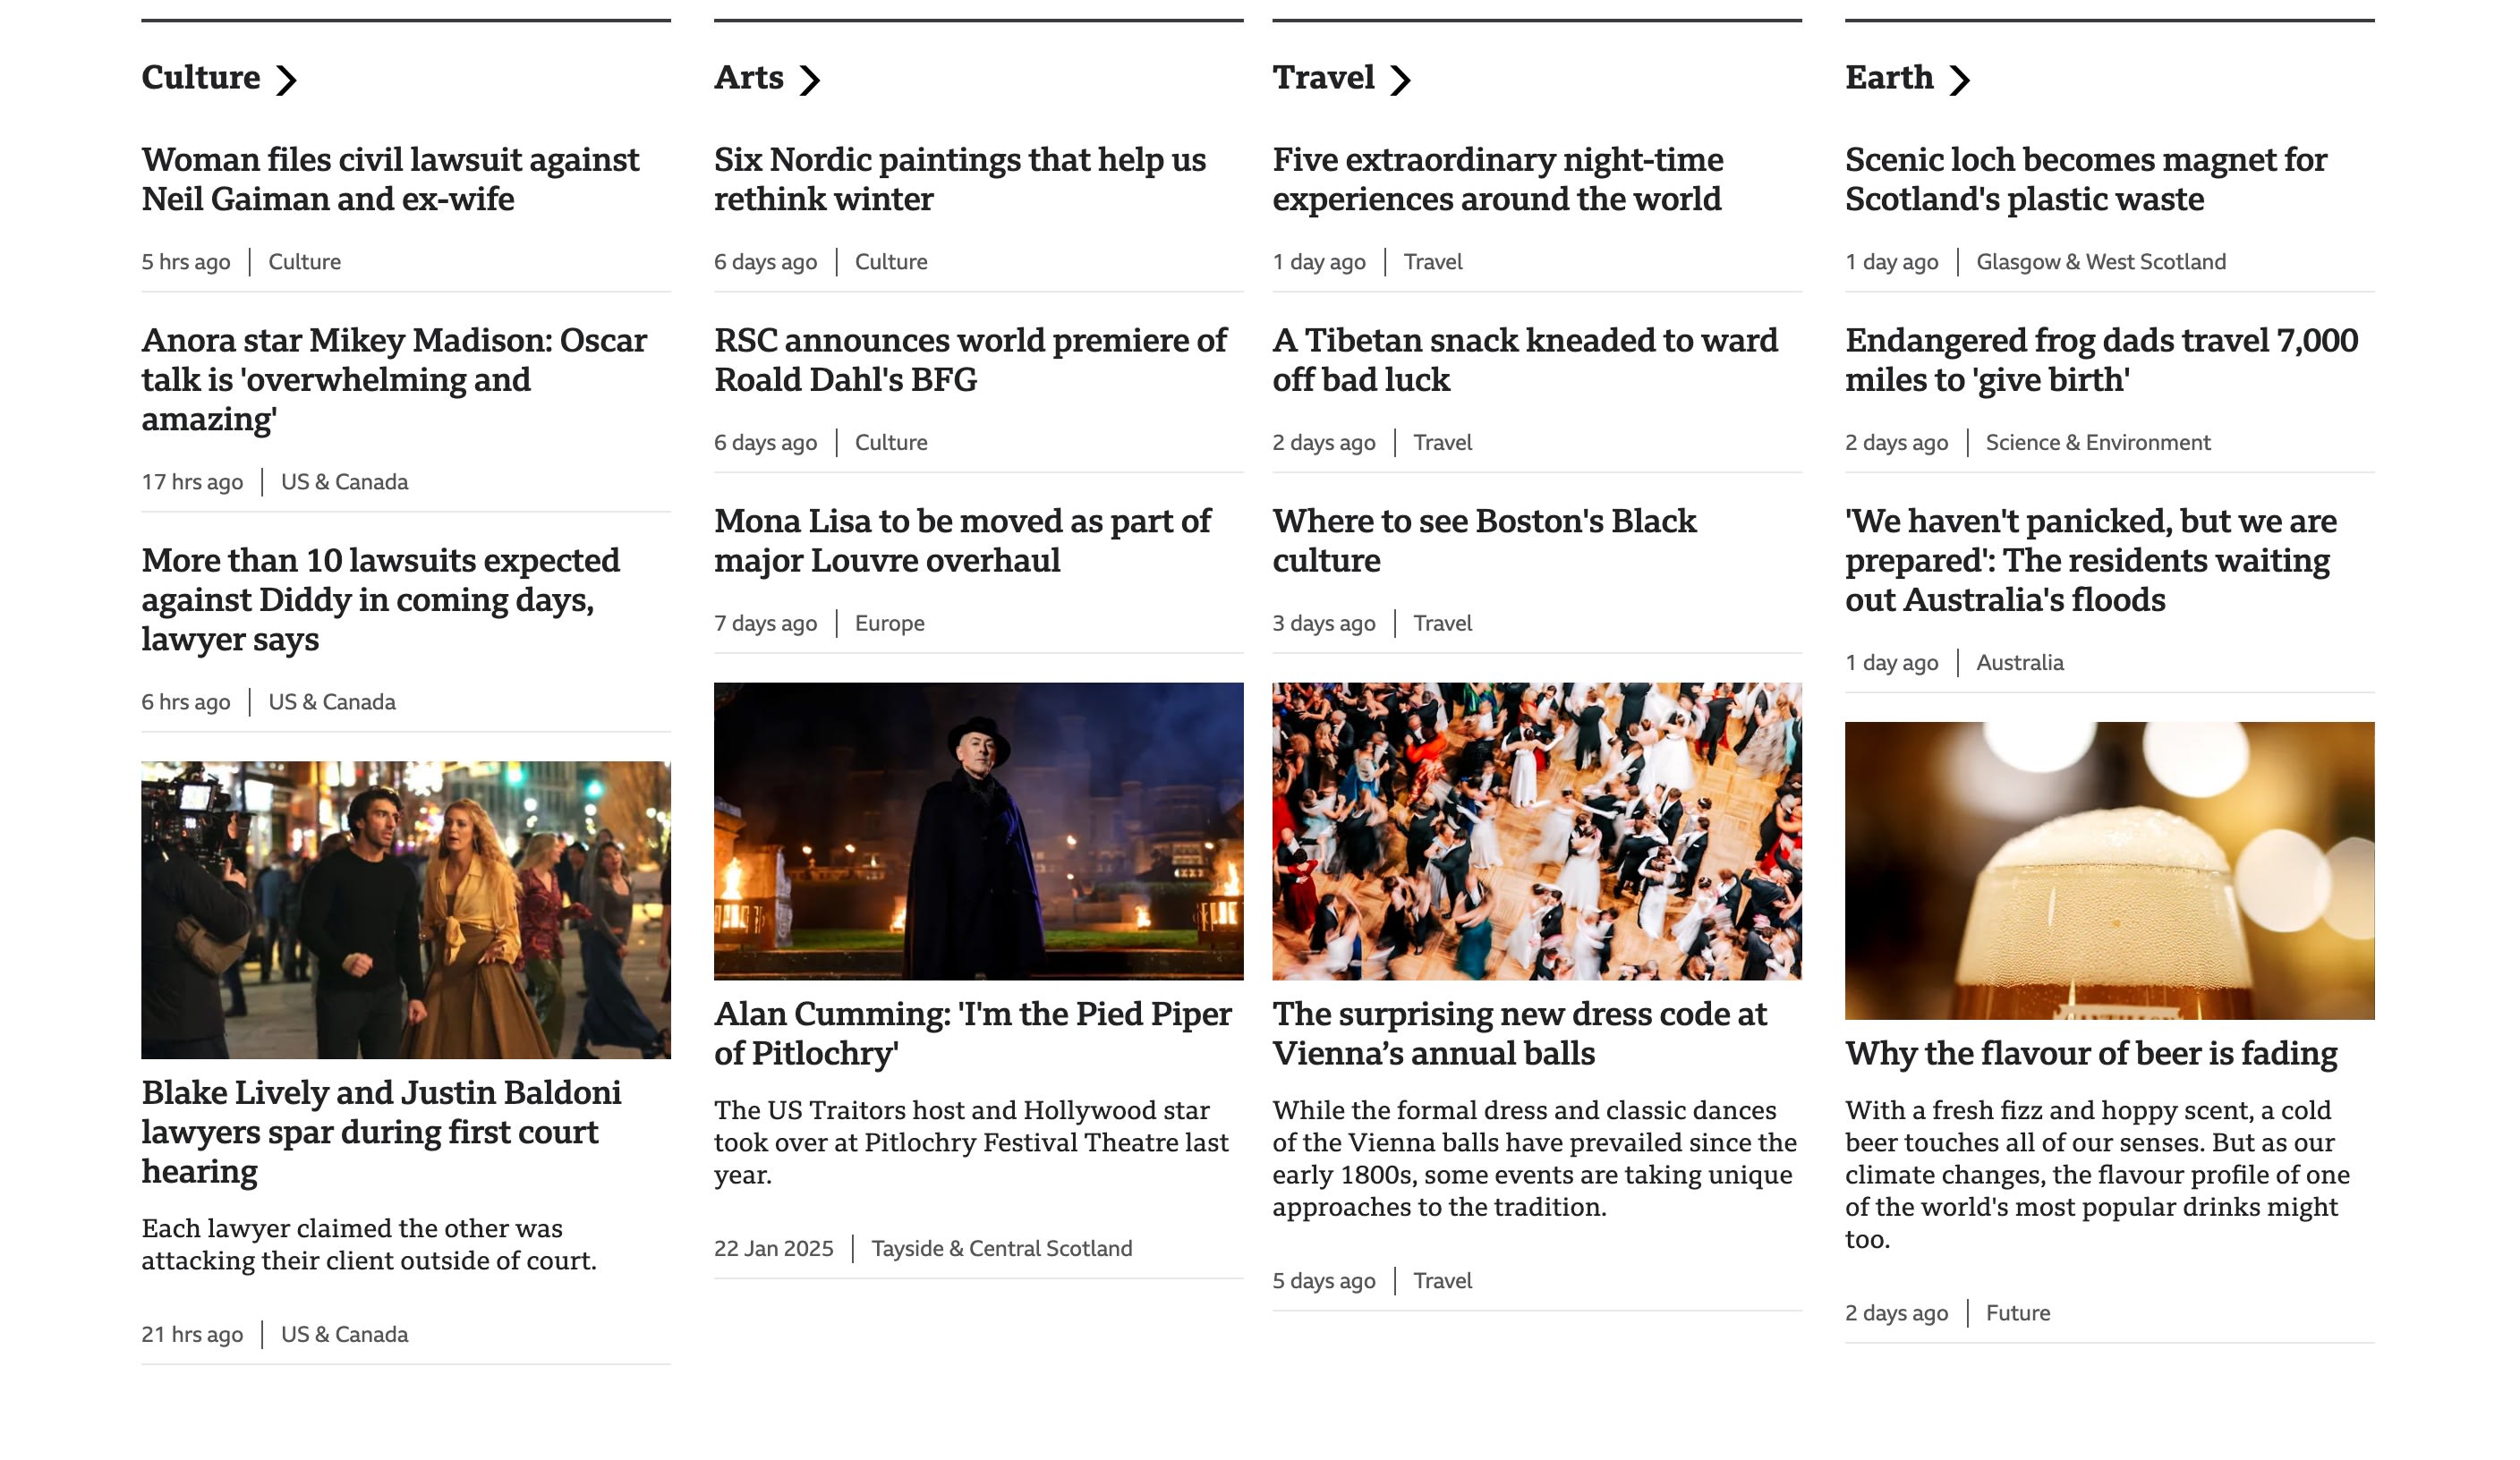Open the 'Glasgow & West Scotland' topic tag
Image resolution: width=2520 pixels, height=1460 pixels.
click(2100, 261)
